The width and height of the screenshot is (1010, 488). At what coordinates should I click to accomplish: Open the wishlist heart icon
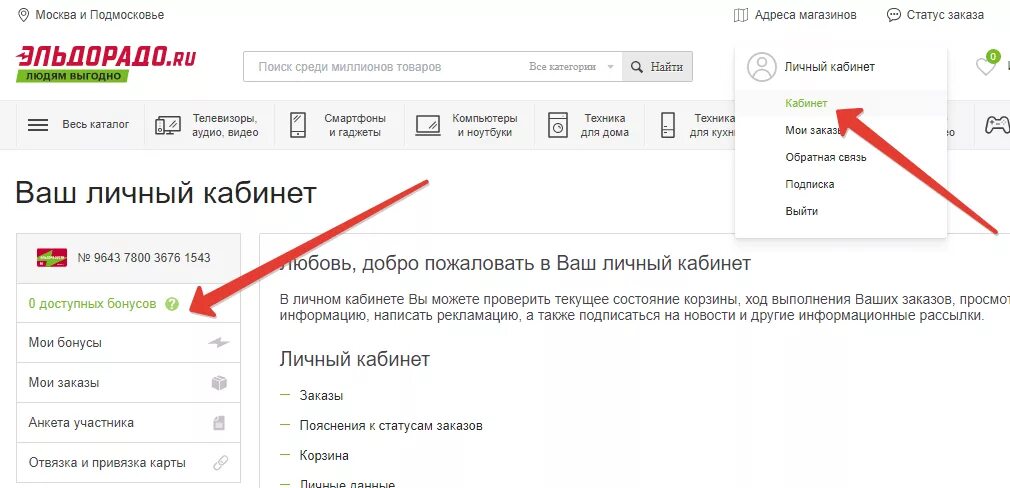tap(986, 66)
